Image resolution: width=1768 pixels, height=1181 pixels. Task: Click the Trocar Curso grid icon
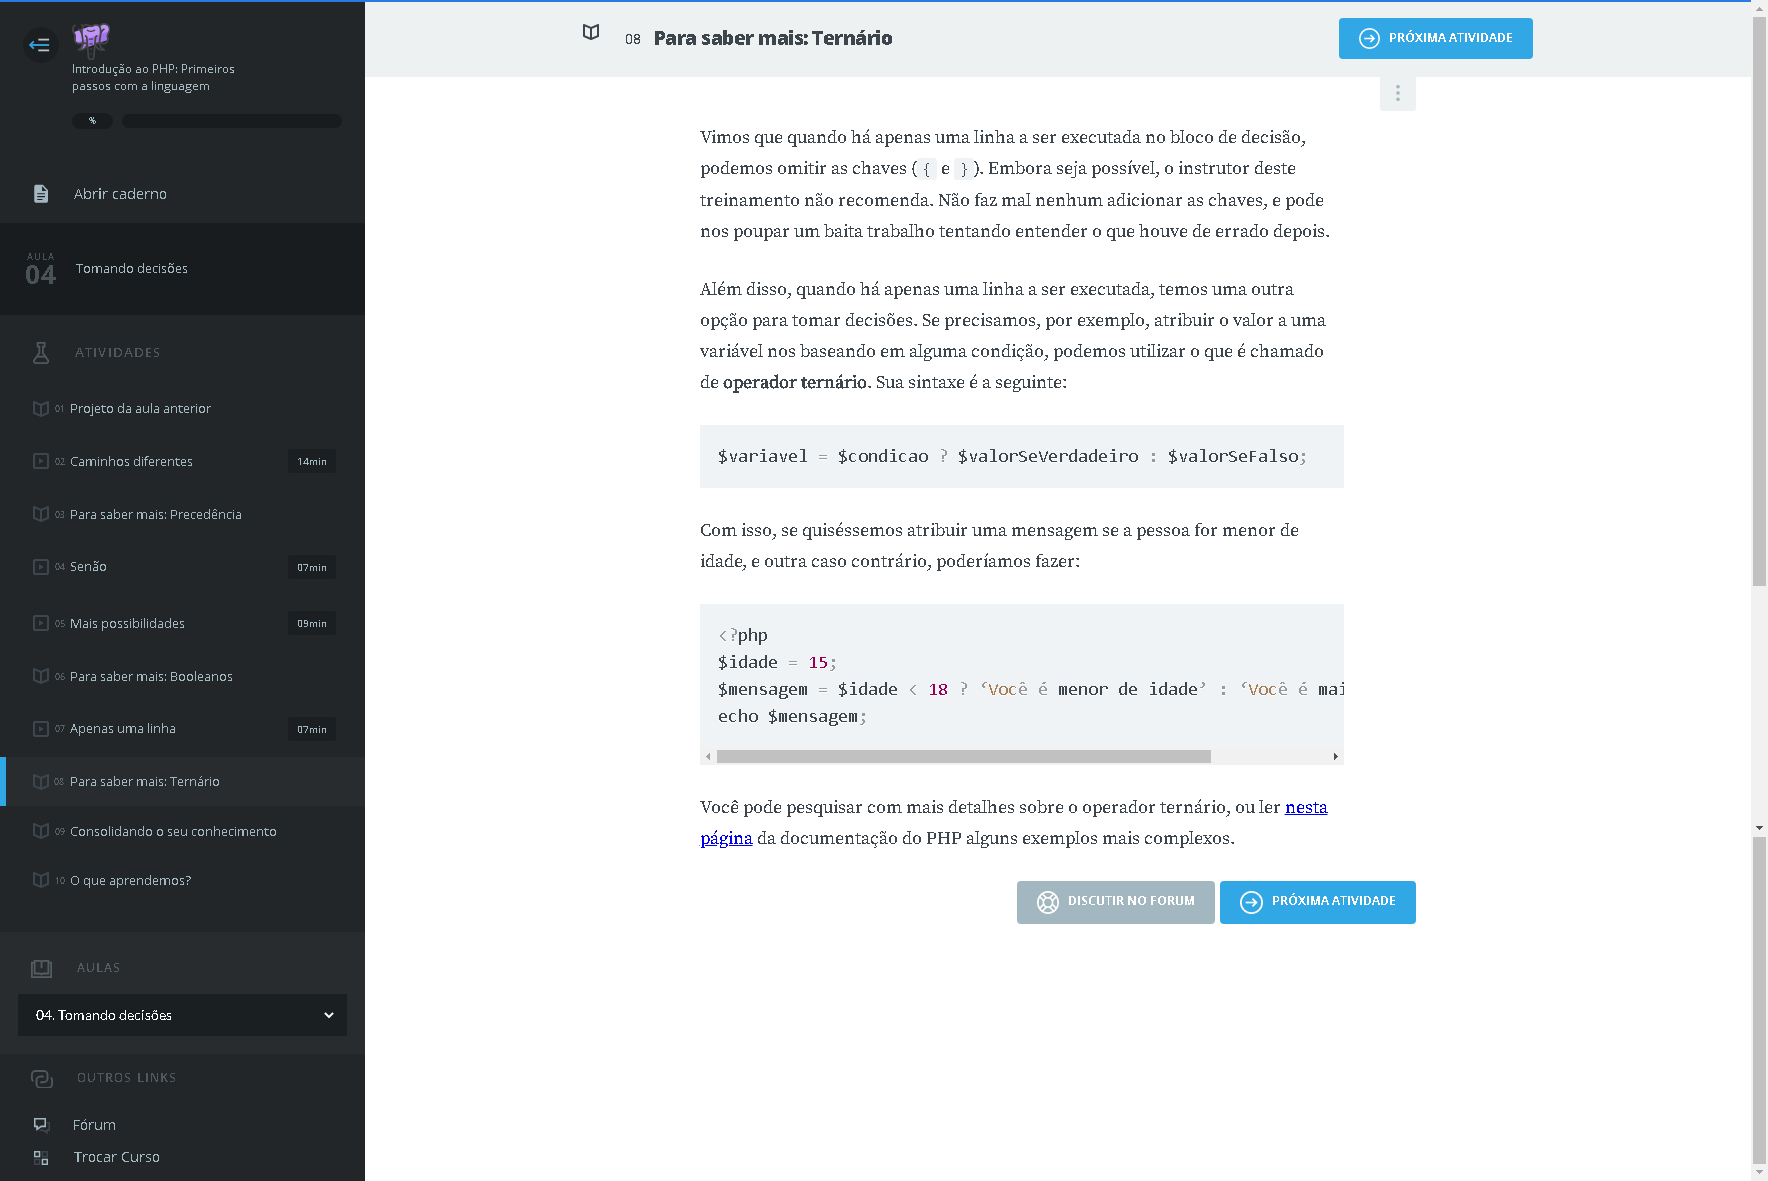41,1157
